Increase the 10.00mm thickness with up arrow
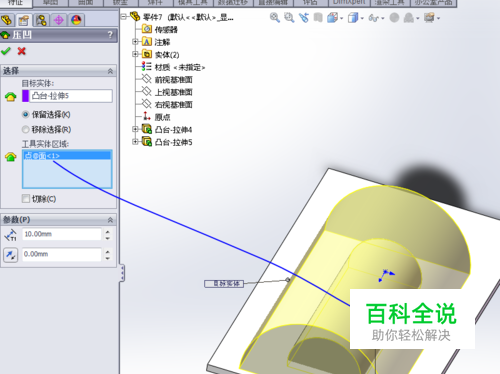This screenshot has height=374, width=500. click(x=107, y=231)
